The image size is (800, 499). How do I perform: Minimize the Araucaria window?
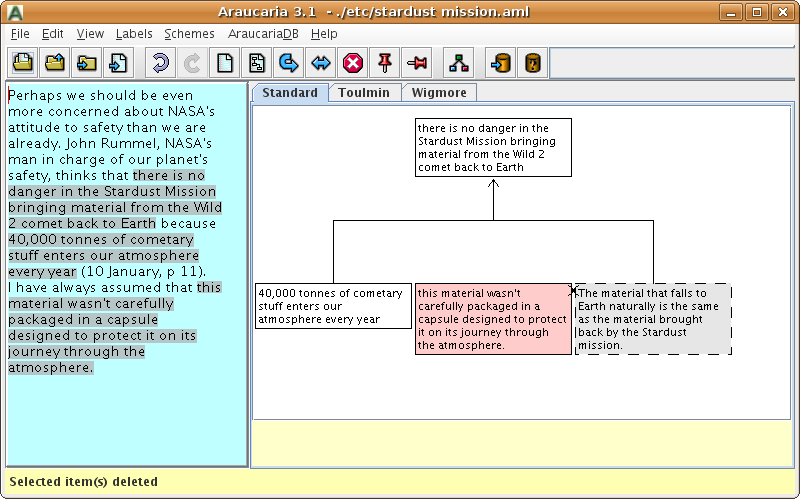731,12
